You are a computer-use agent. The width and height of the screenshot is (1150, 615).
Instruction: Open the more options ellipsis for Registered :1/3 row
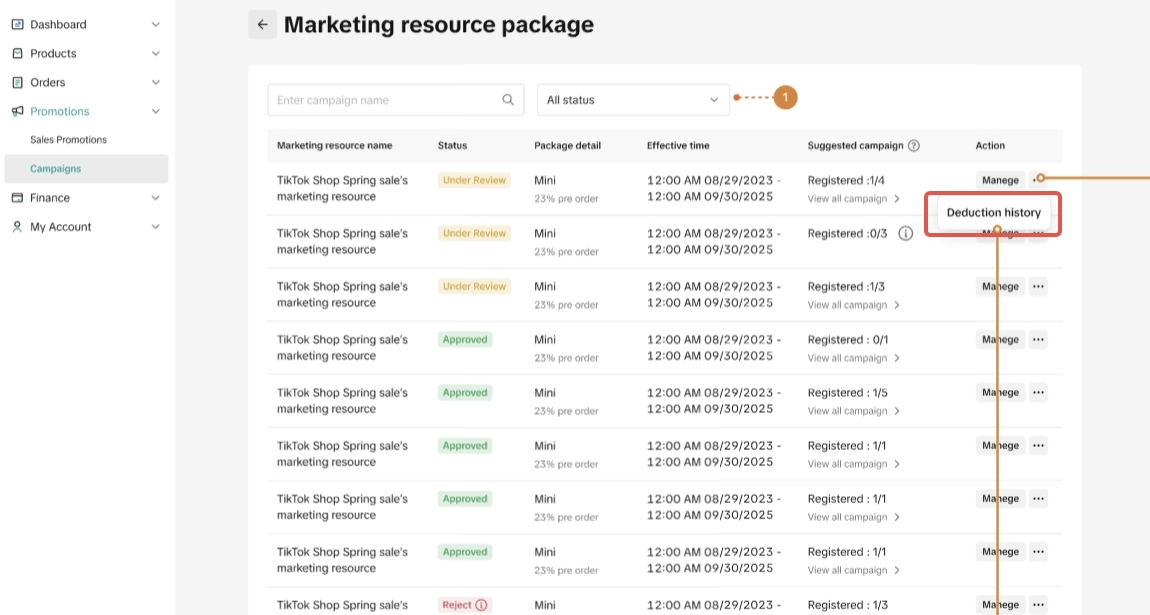click(1038, 286)
